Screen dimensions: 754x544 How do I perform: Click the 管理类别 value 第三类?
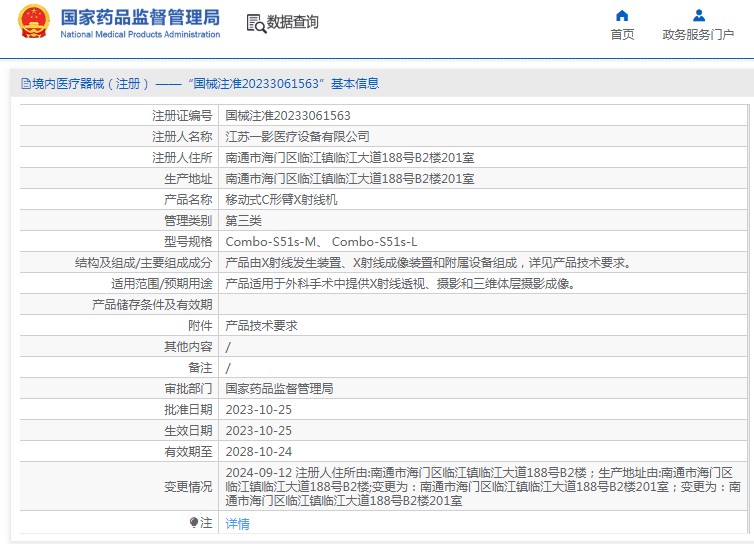coord(243,220)
